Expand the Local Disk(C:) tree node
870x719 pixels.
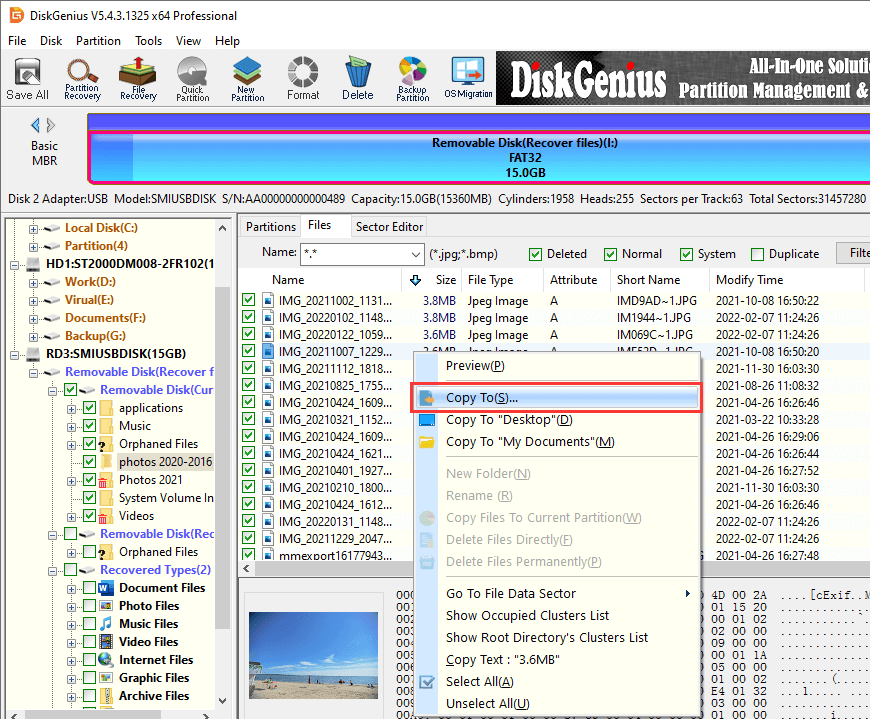[34, 228]
